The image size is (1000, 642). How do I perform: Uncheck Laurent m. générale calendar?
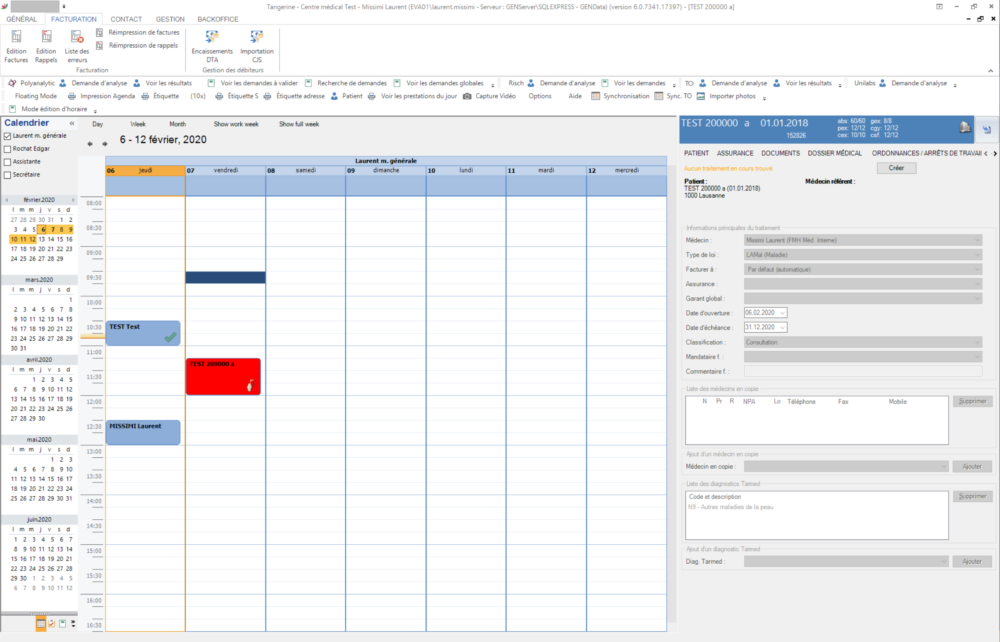click(x=8, y=136)
